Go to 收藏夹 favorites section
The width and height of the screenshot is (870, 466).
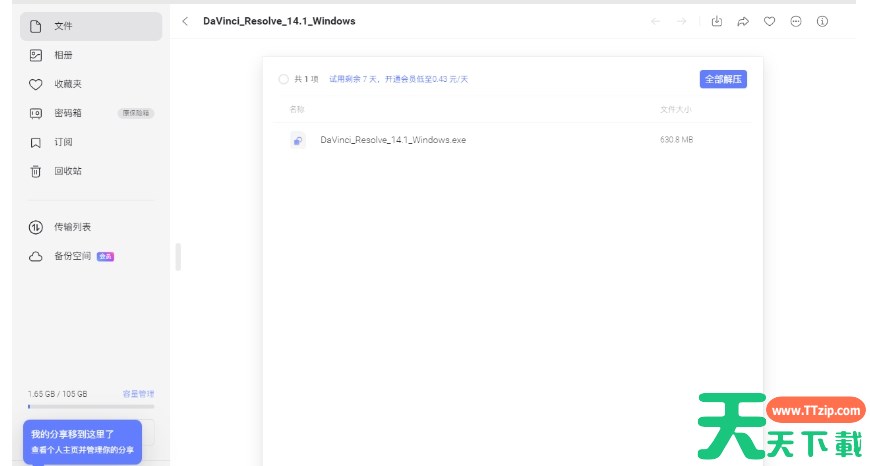(68, 84)
